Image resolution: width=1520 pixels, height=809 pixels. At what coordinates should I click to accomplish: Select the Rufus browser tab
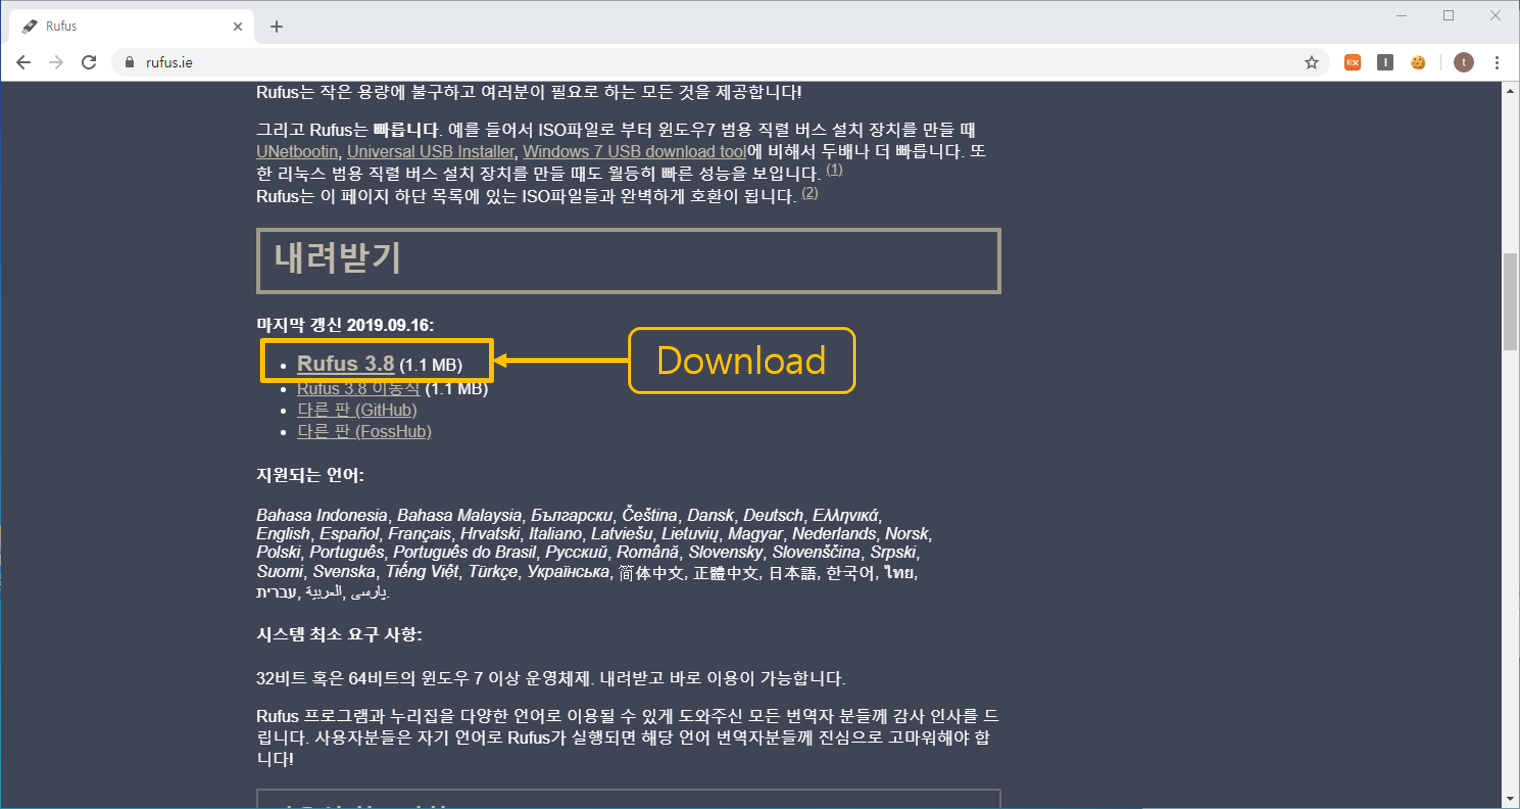[130, 27]
